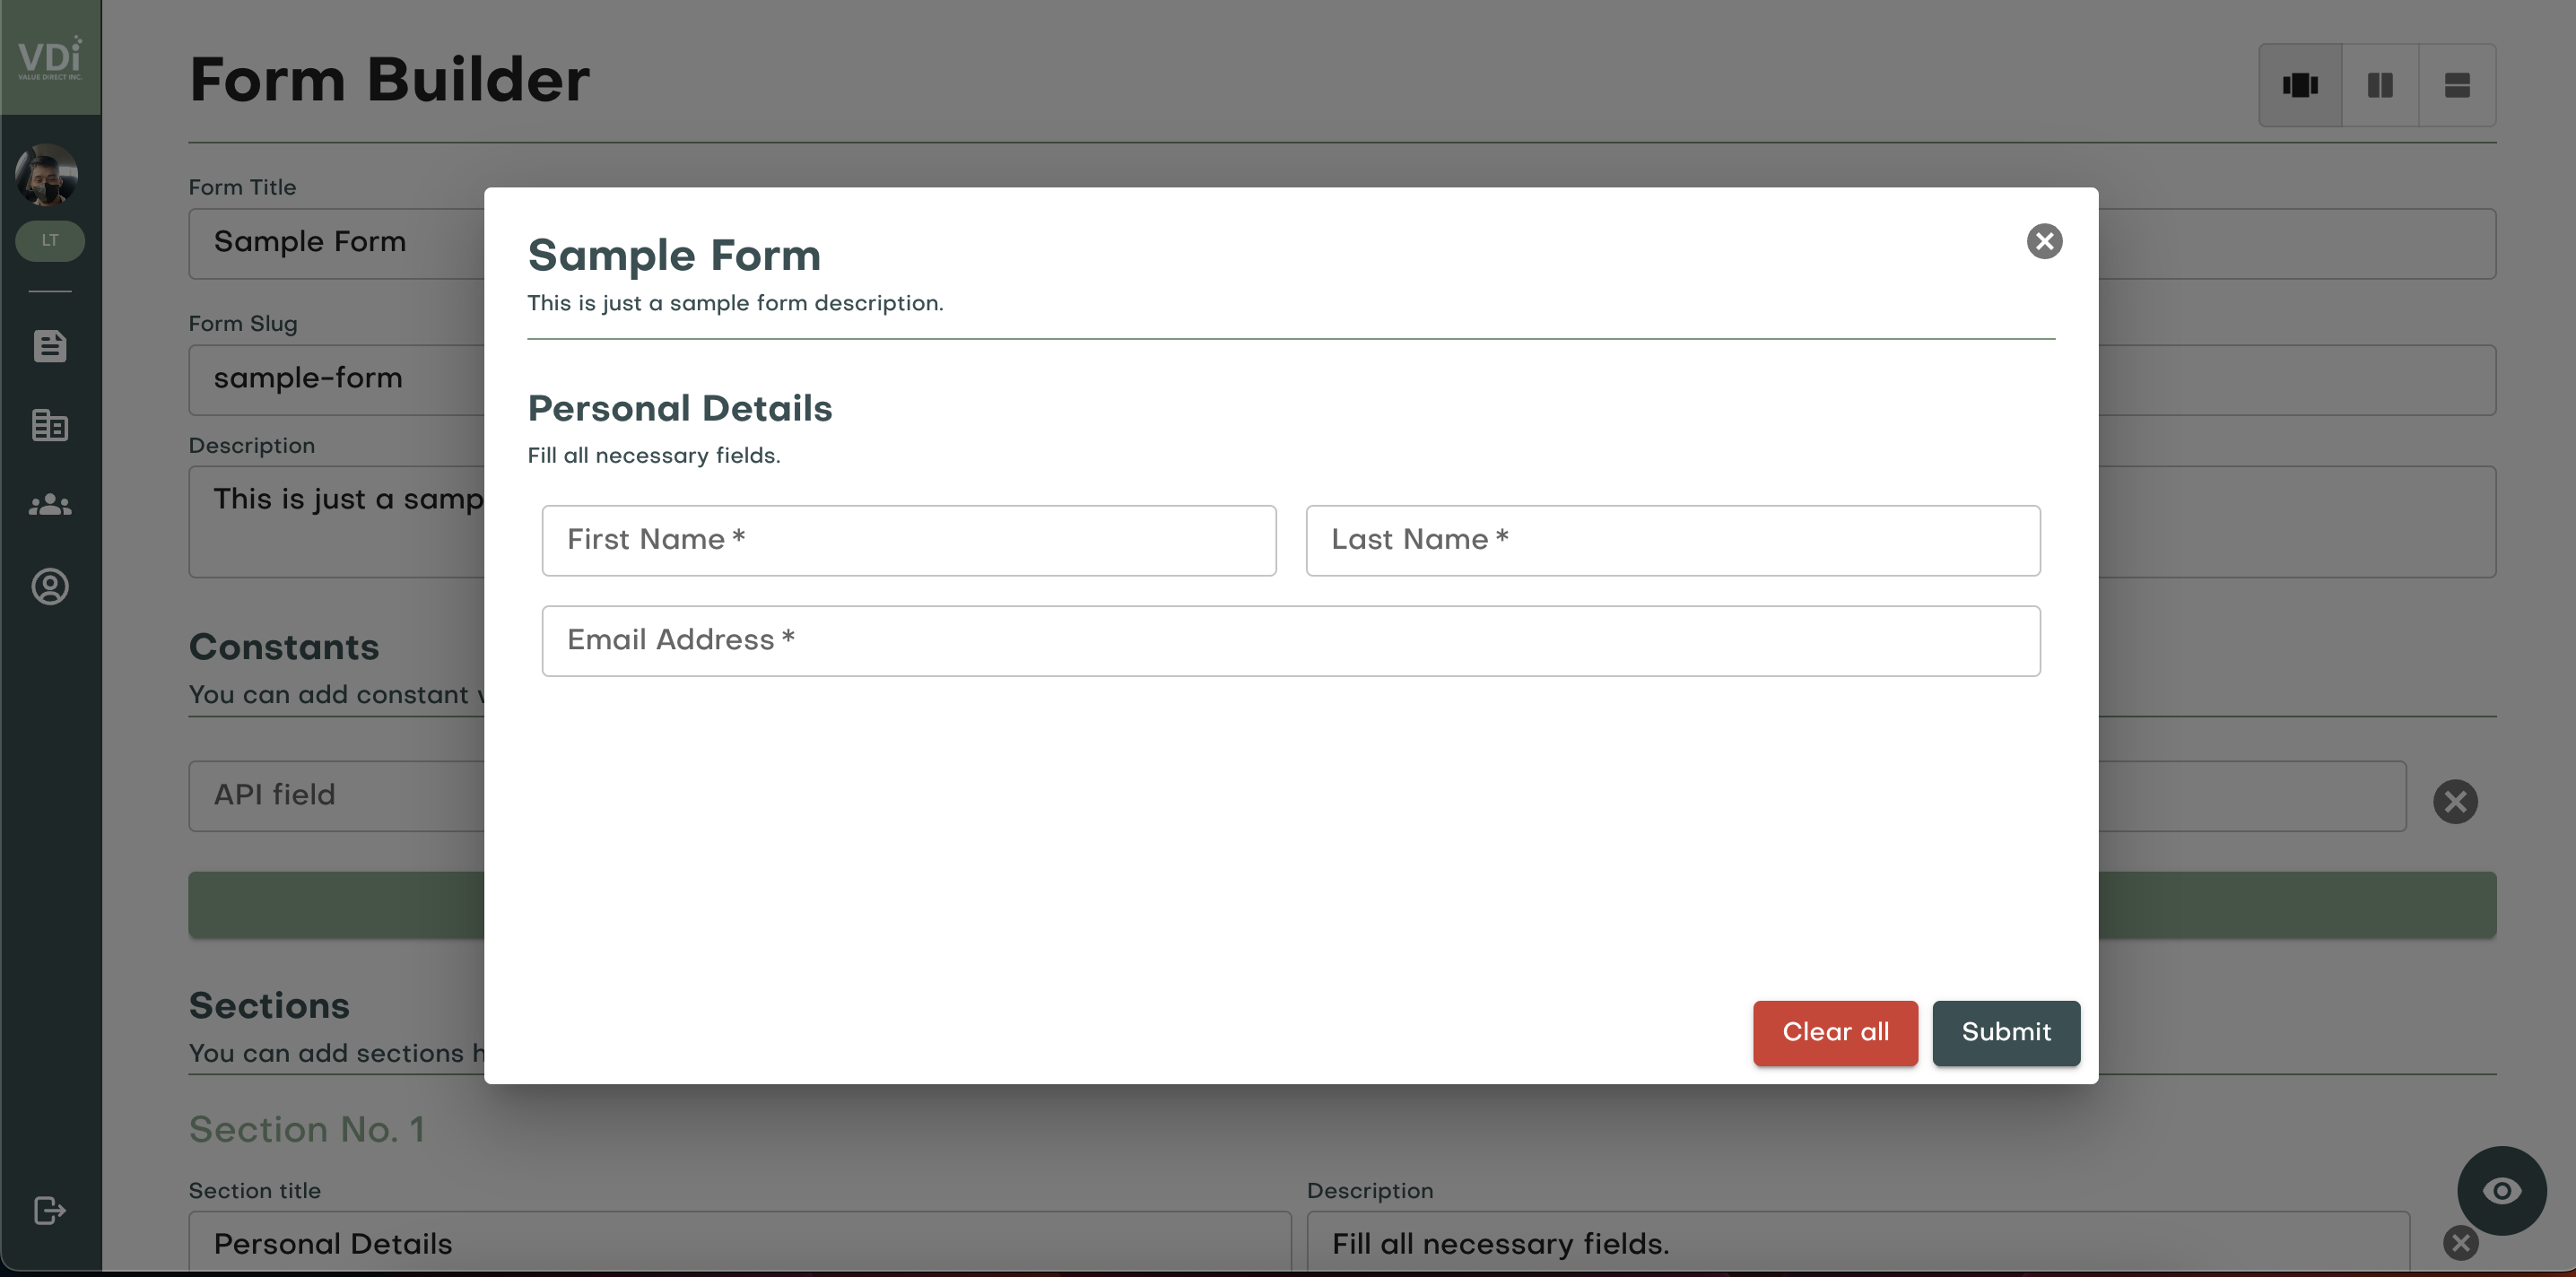This screenshot has width=2576, height=1277.
Task: Open the users group sidebar icon
Action: pyautogui.click(x=50, y=506)
